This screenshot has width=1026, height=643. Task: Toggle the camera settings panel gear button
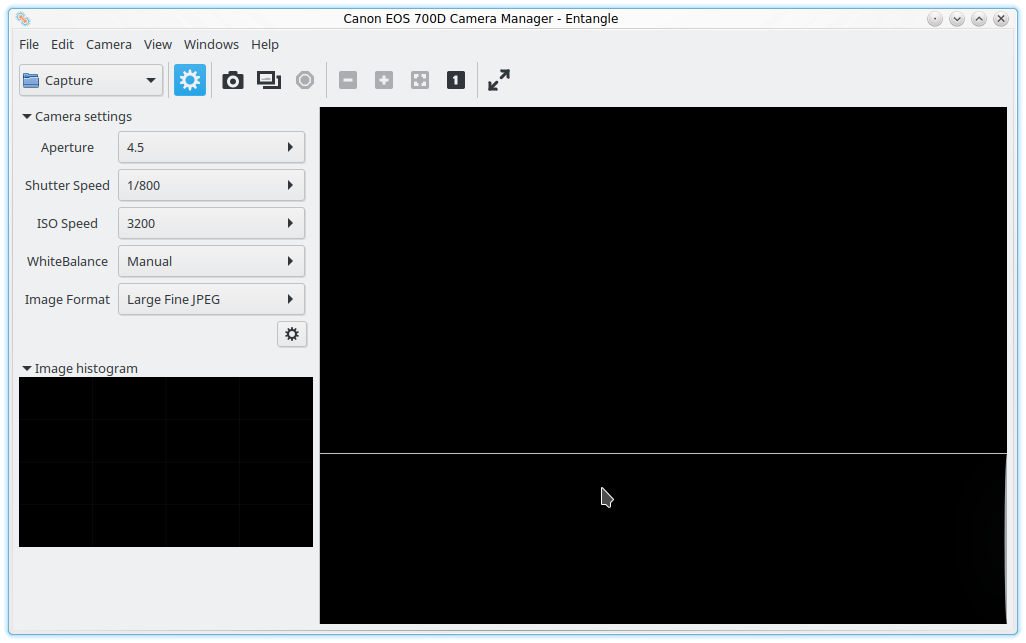[x=190, y=80]
